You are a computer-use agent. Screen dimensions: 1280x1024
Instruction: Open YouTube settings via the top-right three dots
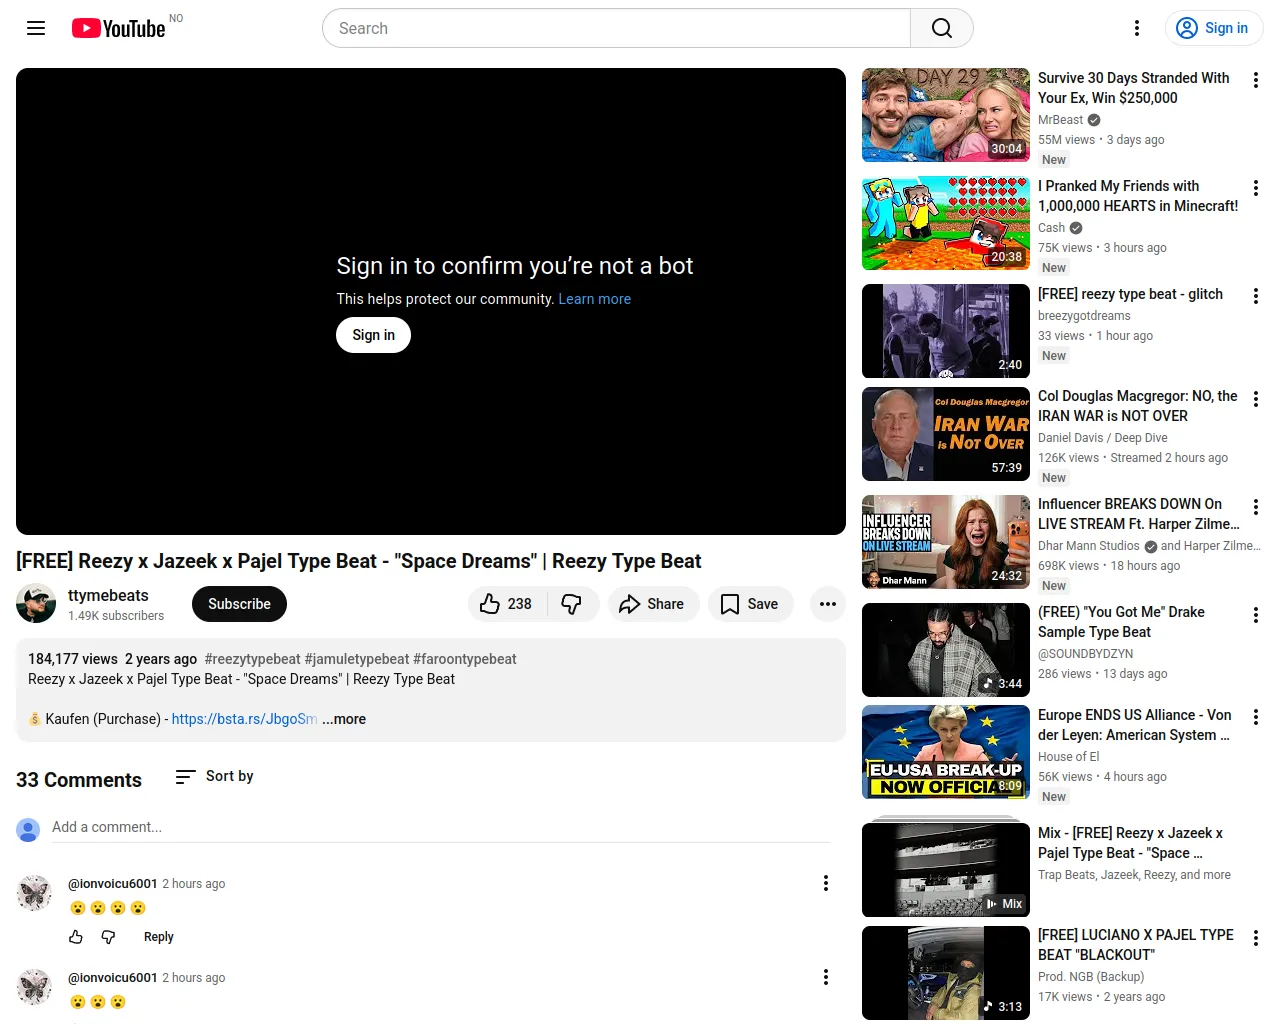click(x=1137, y=28)
